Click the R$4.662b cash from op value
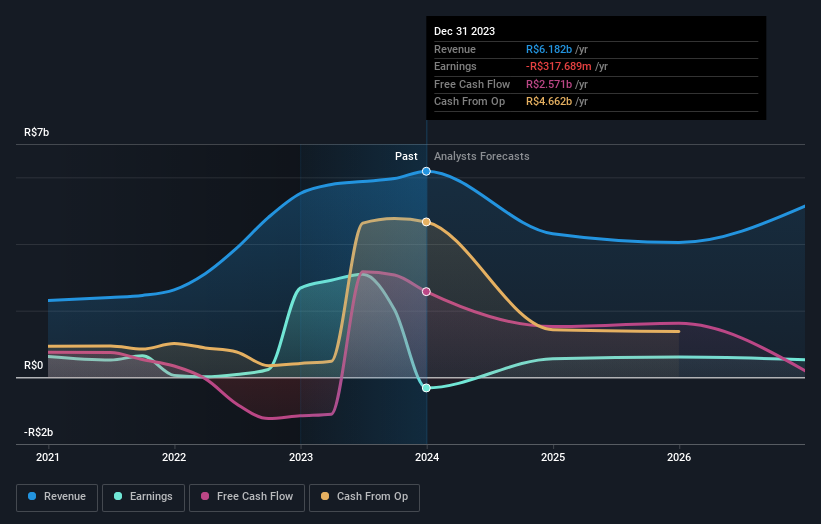This screenshot has width=821, height=524. tap(549, 102)
